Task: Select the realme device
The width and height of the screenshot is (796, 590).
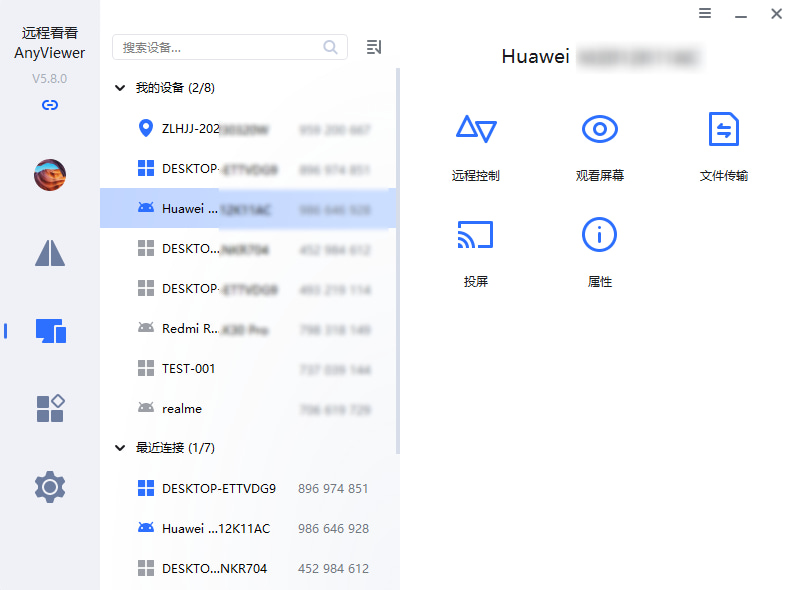Action: (248, 408)
